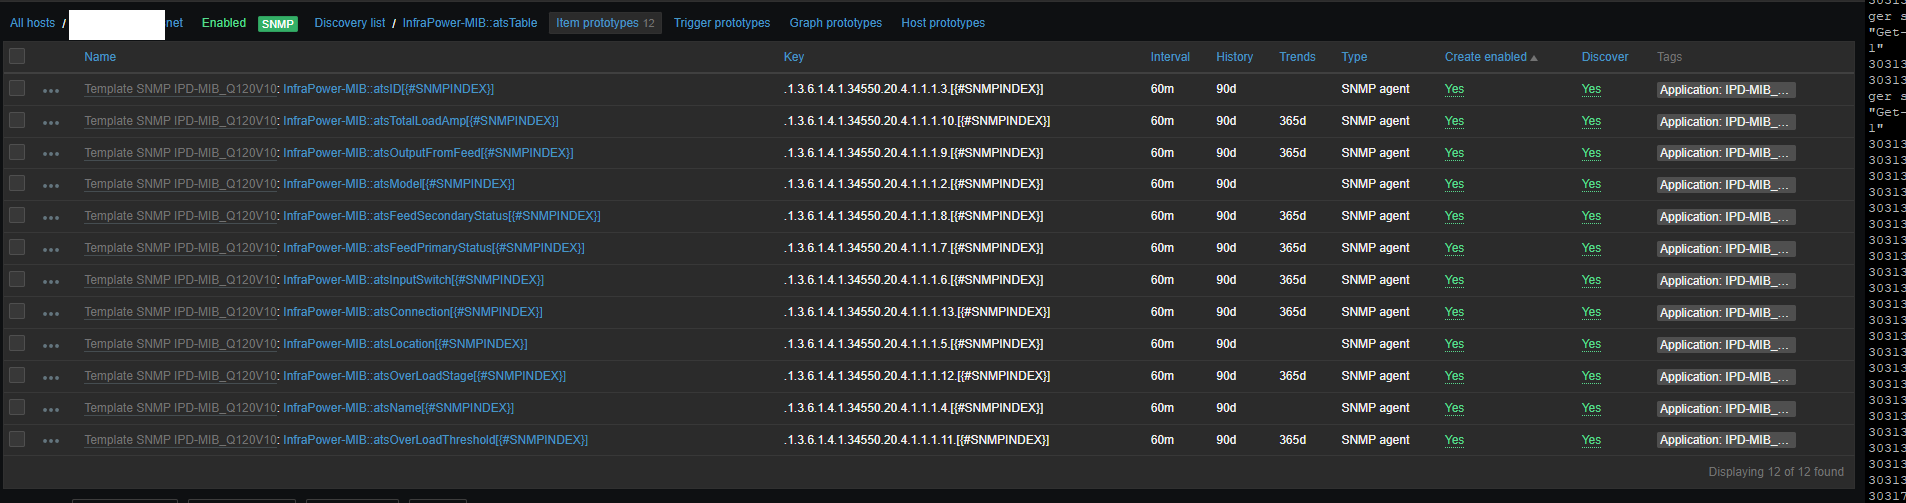Screen dimensions: 1906x503
Task: Click the green SNMP badge
Action: pyautogui.click(x=277, y=24)
